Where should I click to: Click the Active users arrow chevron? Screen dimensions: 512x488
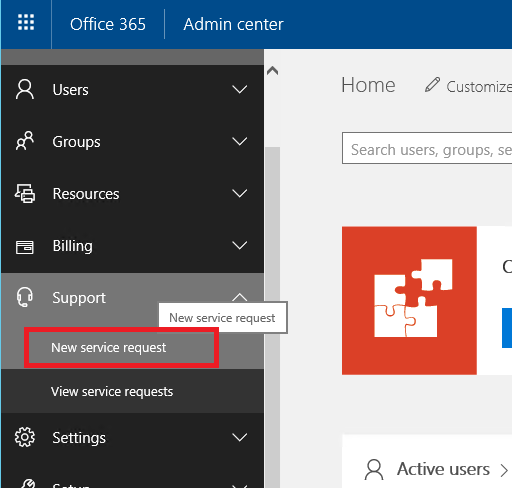pyautogui.click(x=504, y=470)
